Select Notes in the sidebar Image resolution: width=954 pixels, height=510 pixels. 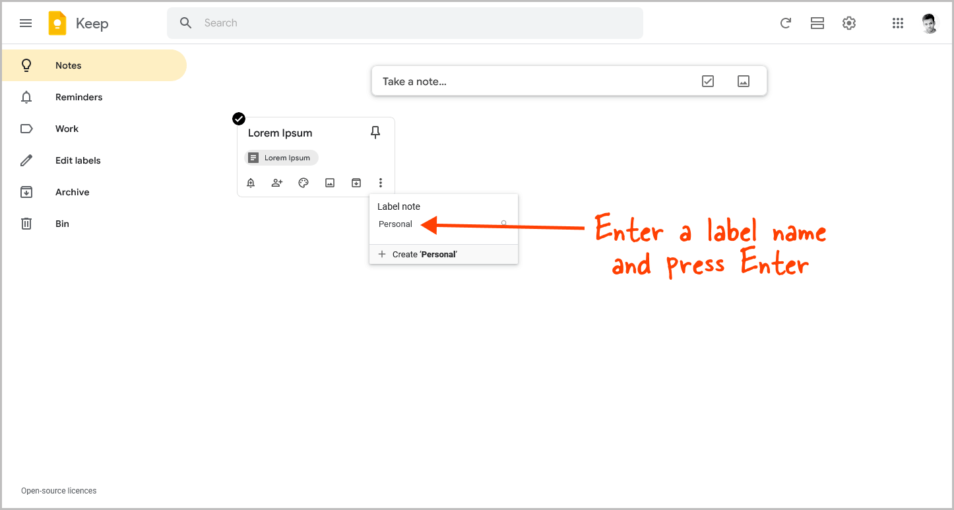pyautogui.click(x=94, y=65)
